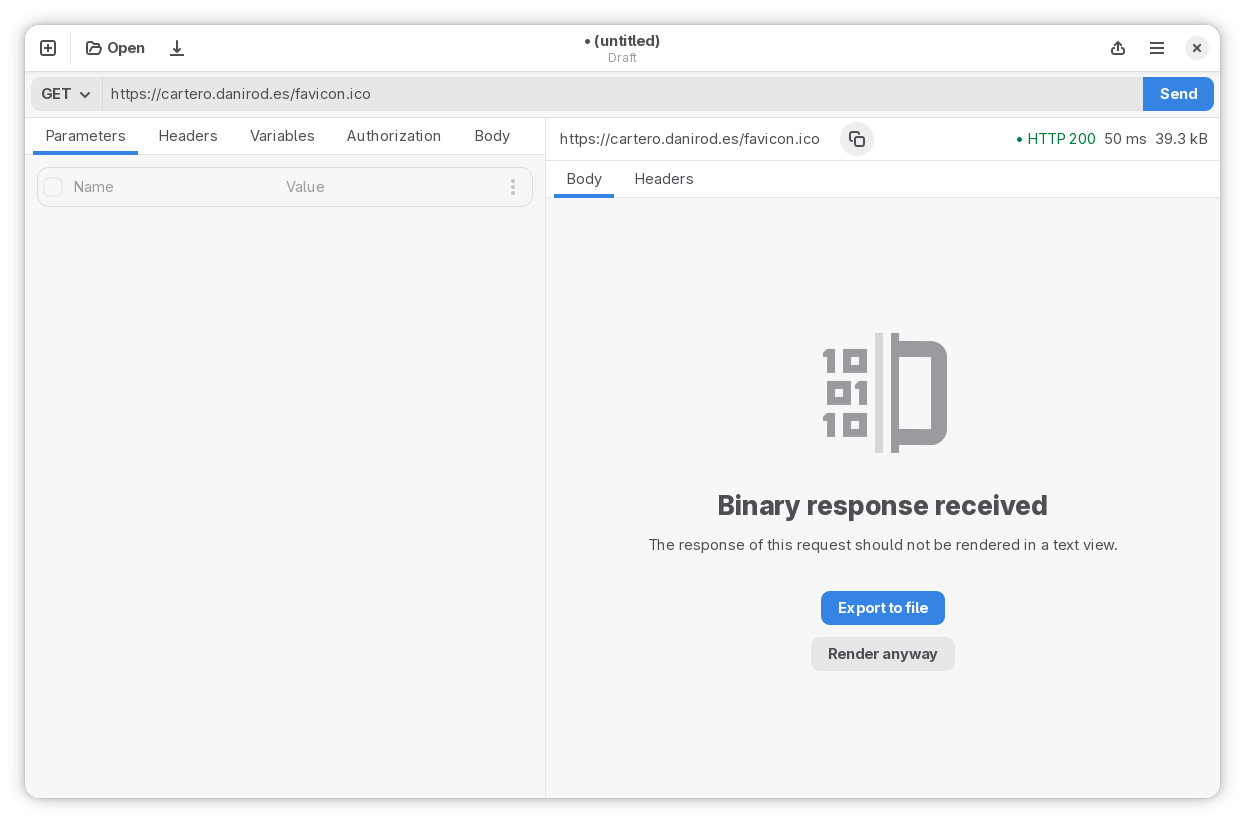Open the request Body tab

491,136
